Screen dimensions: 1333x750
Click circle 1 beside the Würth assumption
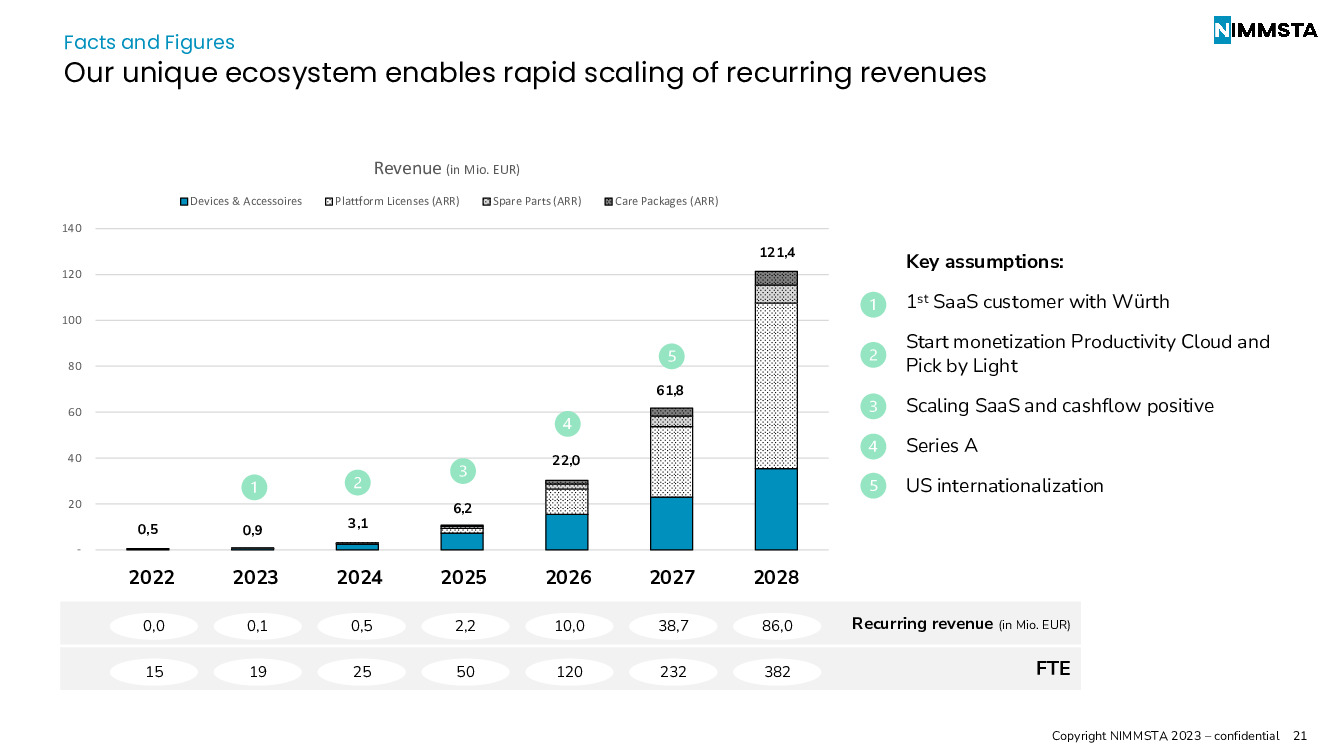pos(873,303)
